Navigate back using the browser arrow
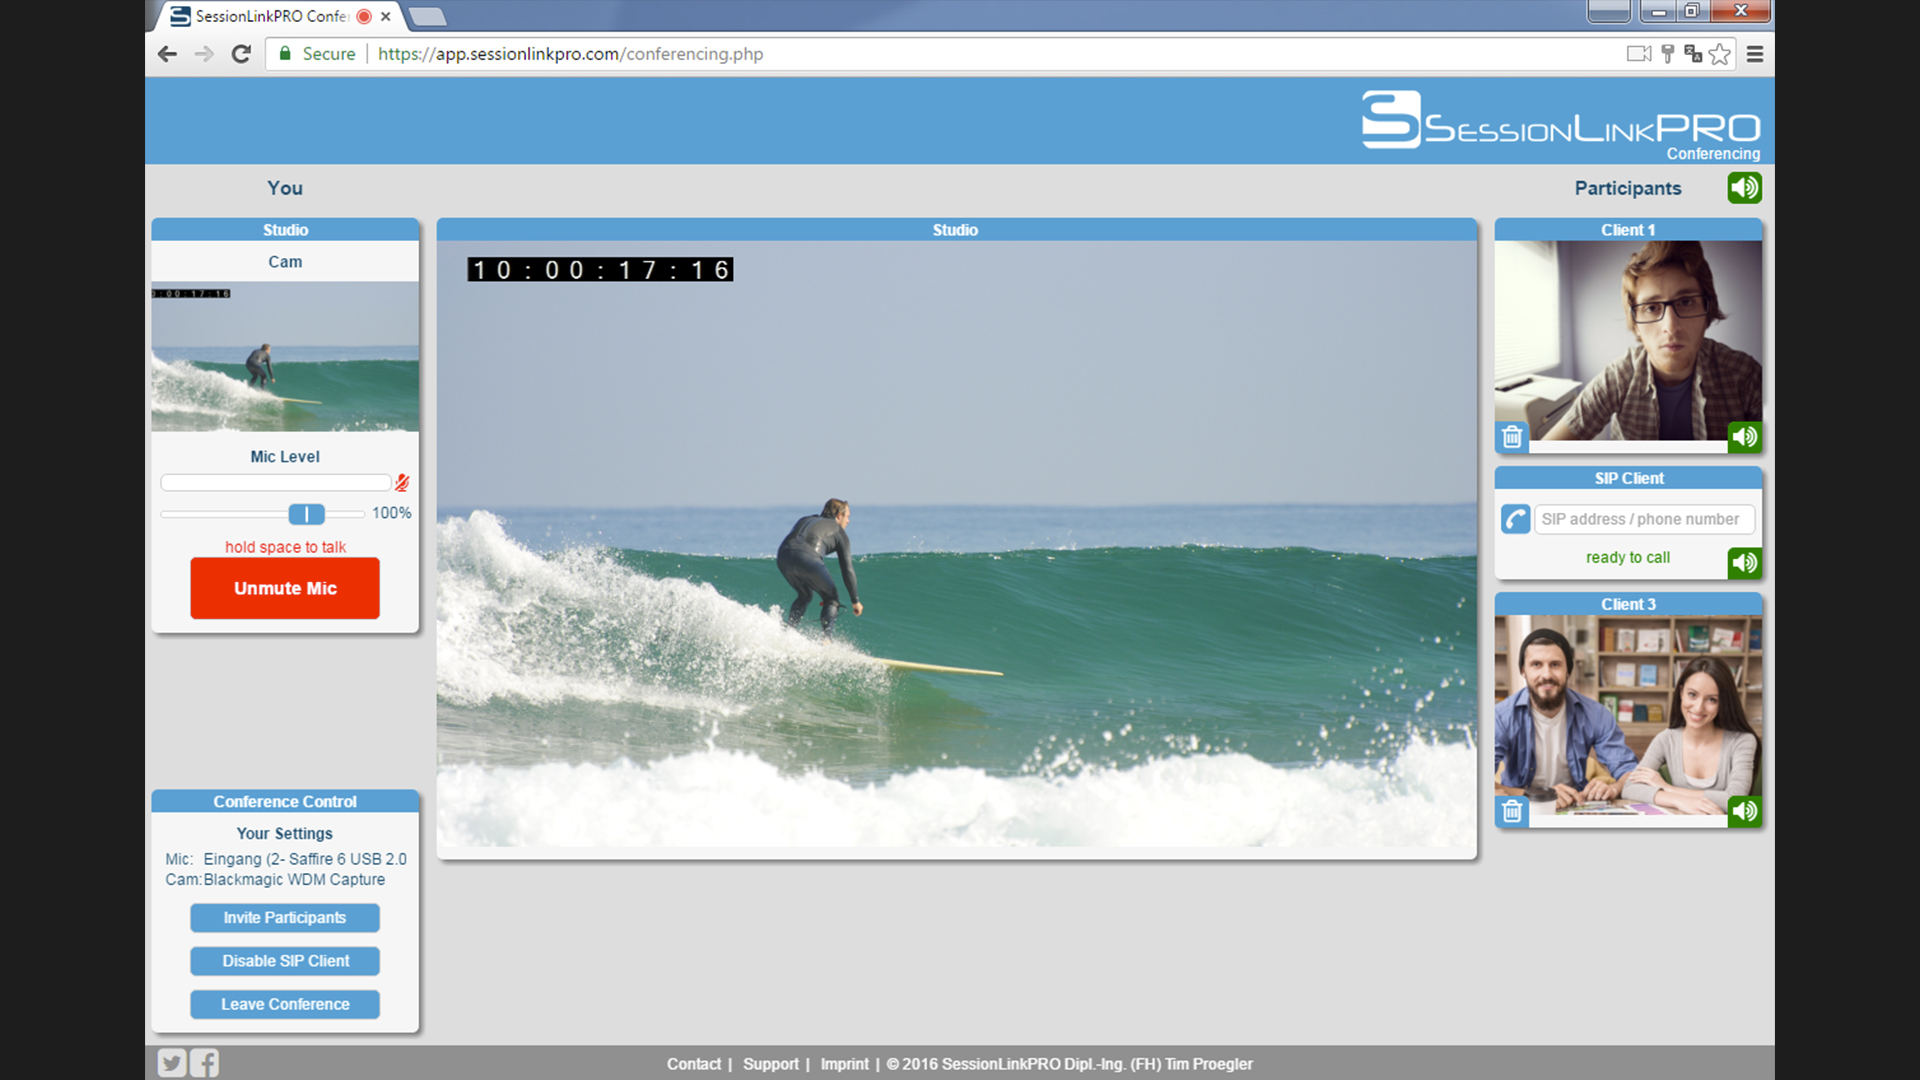This screenshot has width=1920, height=1080. [x=167, y=54]
